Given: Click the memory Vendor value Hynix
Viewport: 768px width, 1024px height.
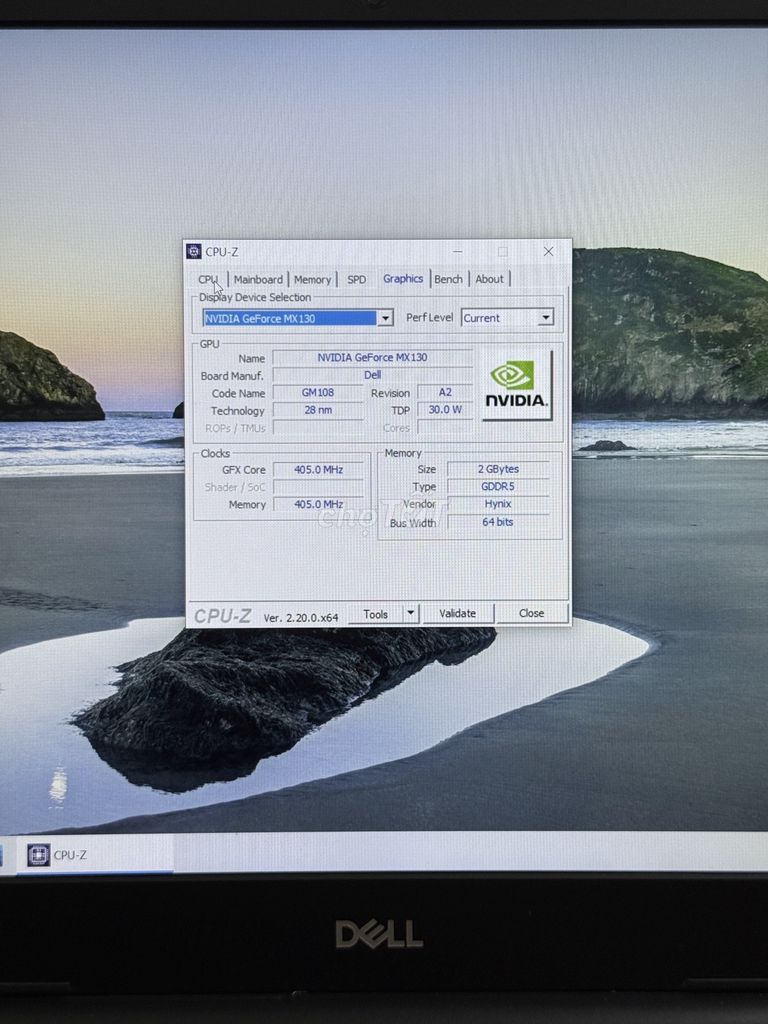Looking at the screenshot, I should click(x=498, y=504).
